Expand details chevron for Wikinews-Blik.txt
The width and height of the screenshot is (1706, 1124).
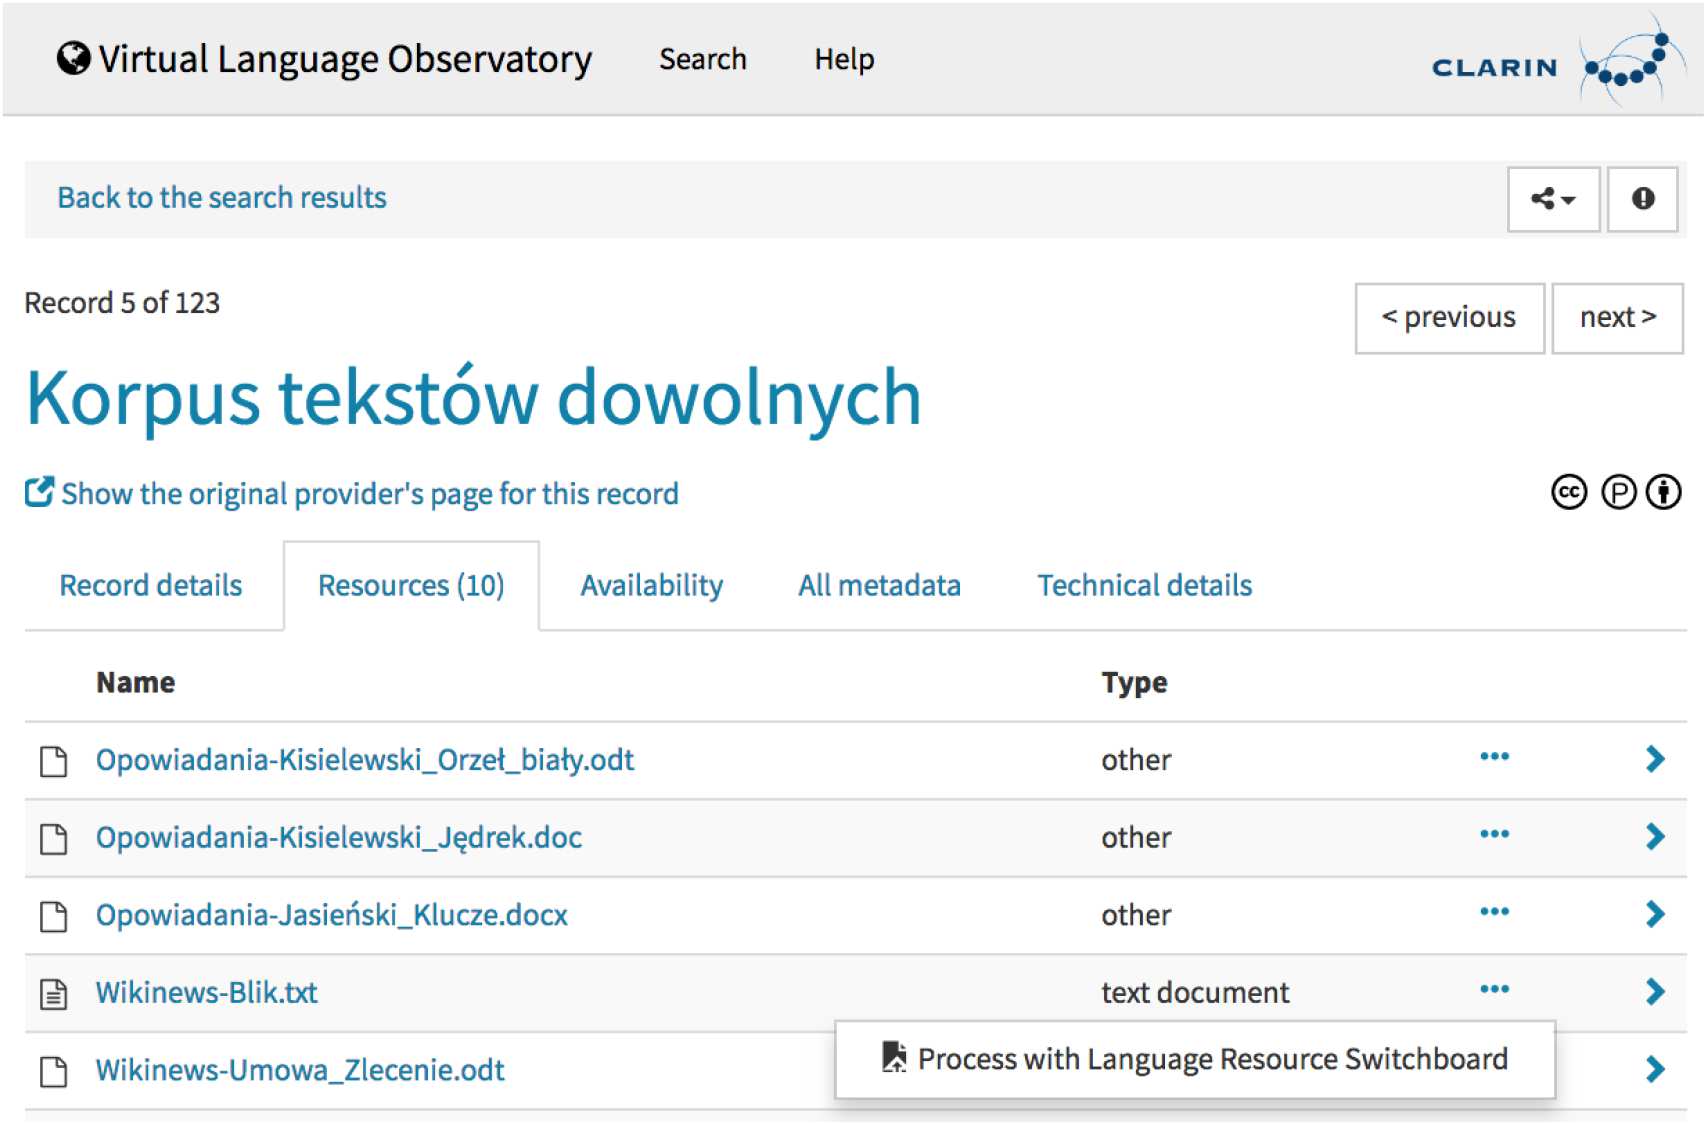click(x=1655, y=991)
